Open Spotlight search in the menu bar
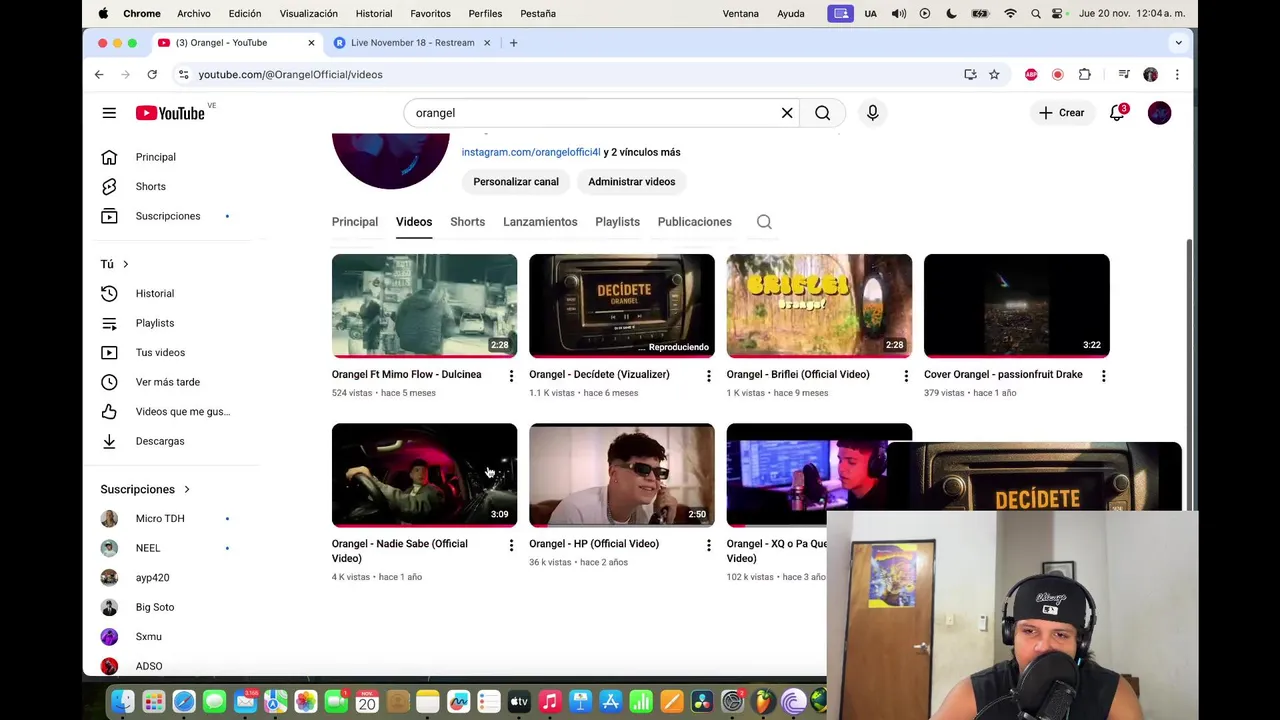 1036,13
